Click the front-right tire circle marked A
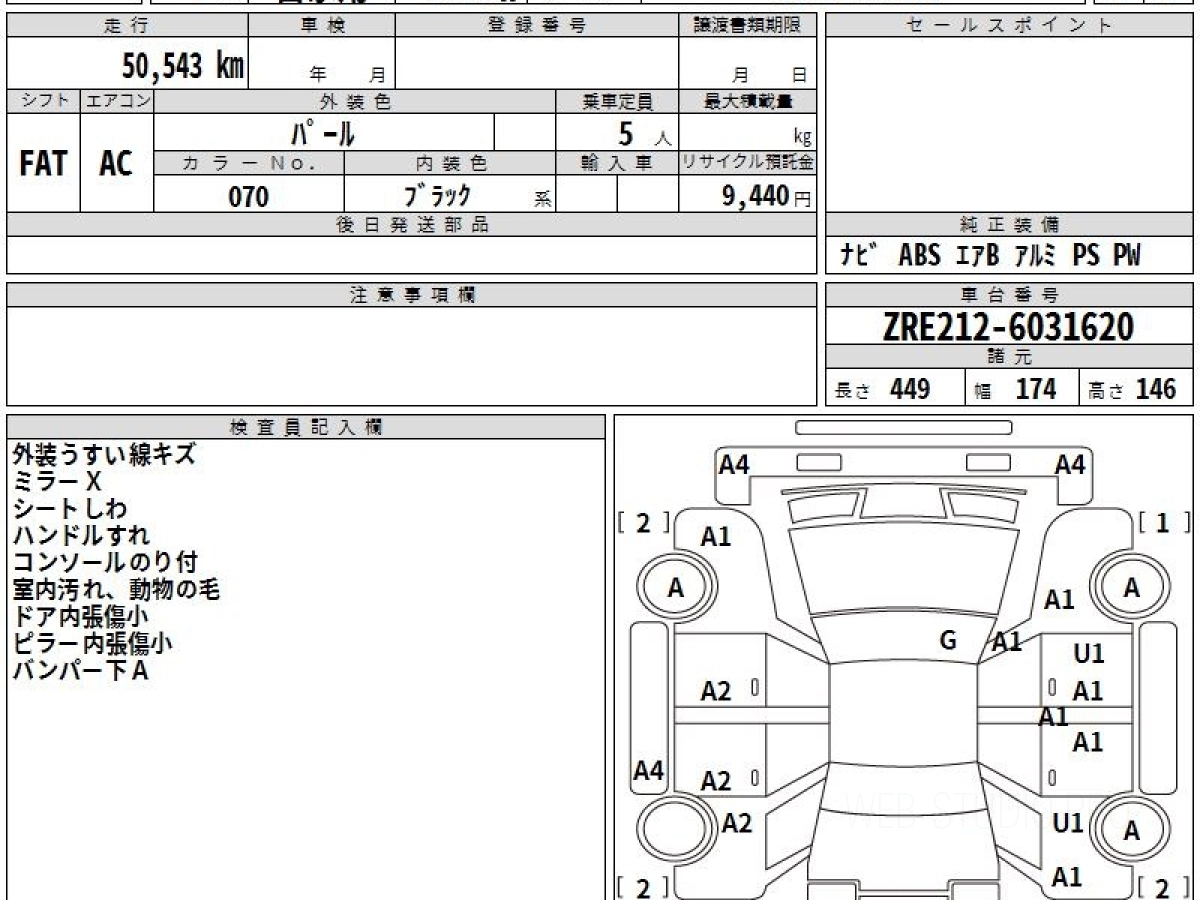The width and height of the screenshot is (1200, 900). tap(1131, 588)
